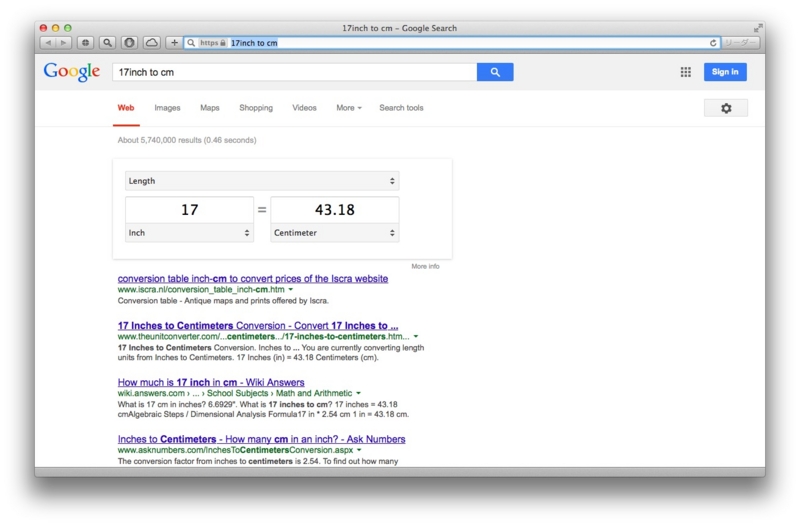
Task: Switch to the Videos tab
Action: [305, 108]
